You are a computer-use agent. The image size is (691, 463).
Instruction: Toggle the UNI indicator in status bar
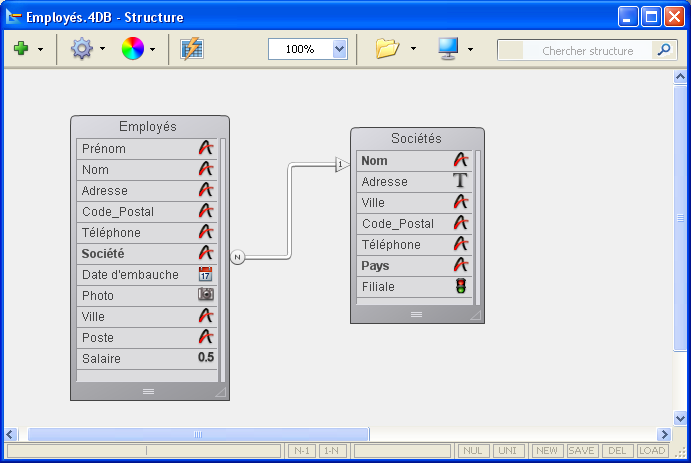tap(508, 451)
